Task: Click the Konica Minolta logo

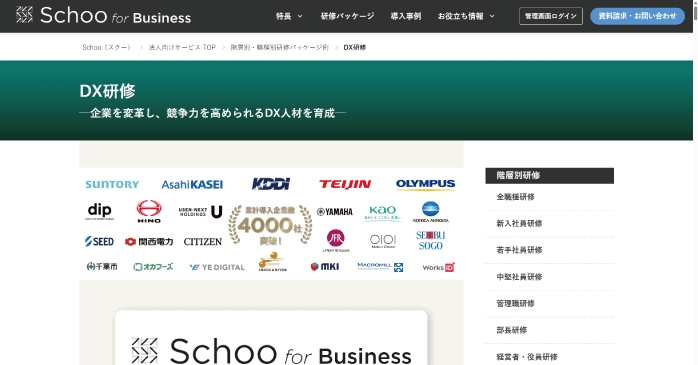Action: pyautogui.click(x=430, y=212)
